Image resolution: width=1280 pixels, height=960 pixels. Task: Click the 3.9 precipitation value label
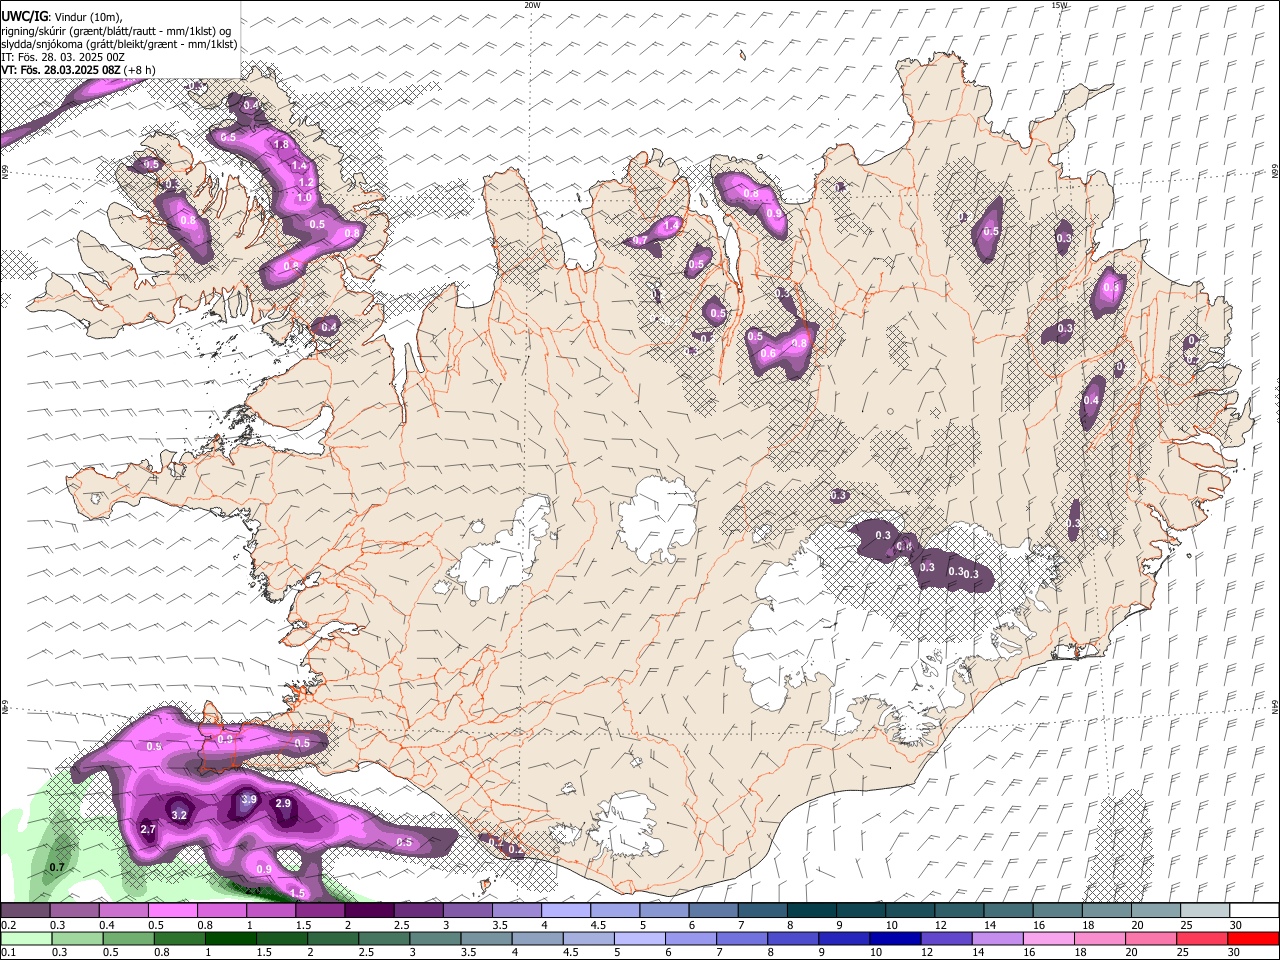pos(249,799)
